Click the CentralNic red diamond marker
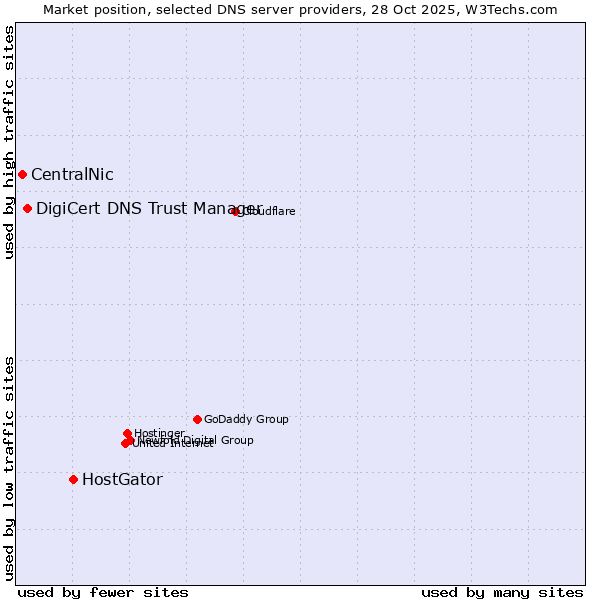 coord(22,175)
